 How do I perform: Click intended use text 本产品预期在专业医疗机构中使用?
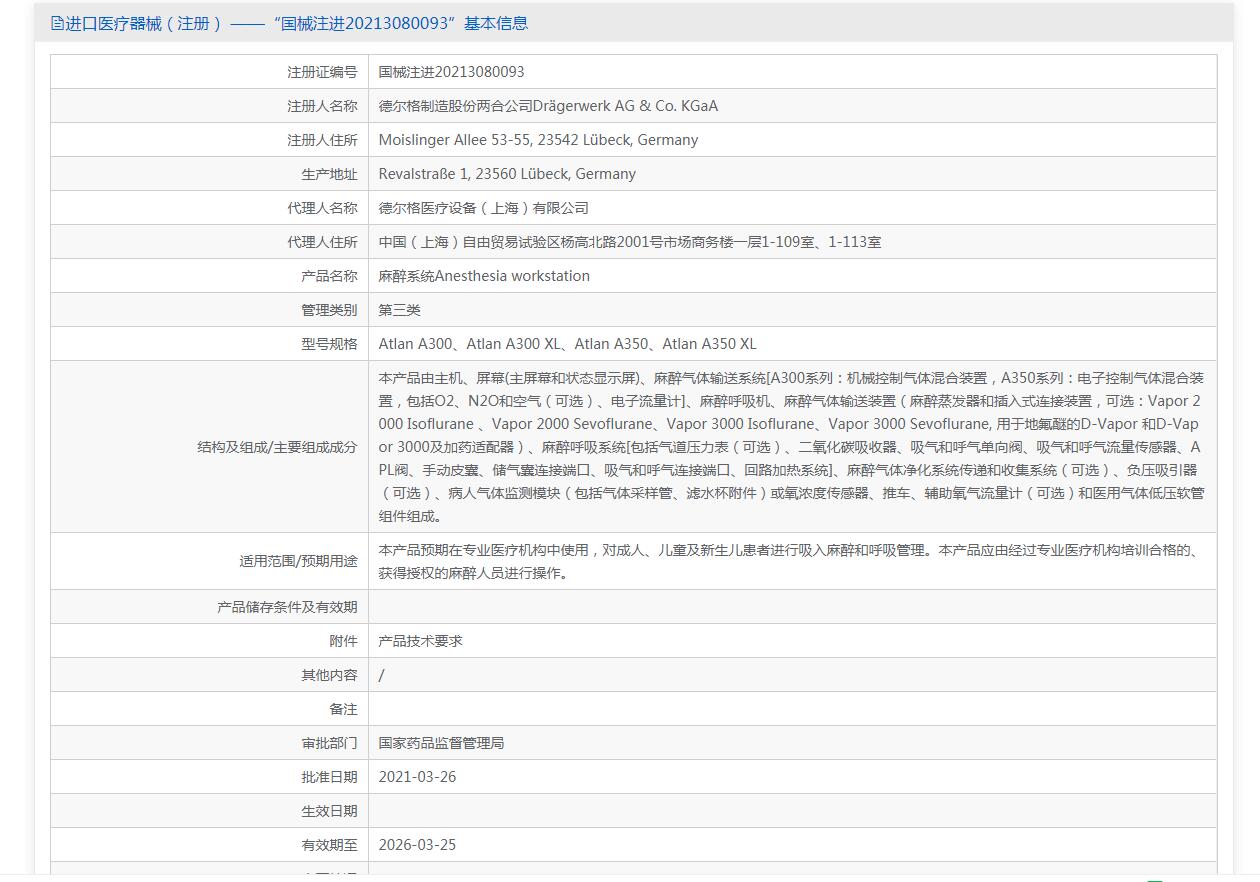click(789, 561)
